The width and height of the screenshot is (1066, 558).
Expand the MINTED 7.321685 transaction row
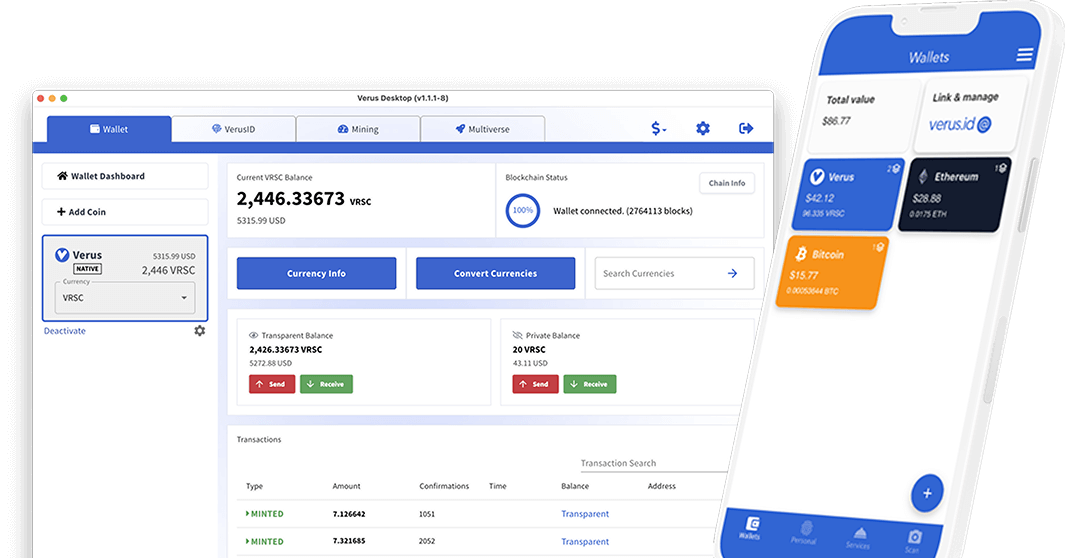coord(264,542)
